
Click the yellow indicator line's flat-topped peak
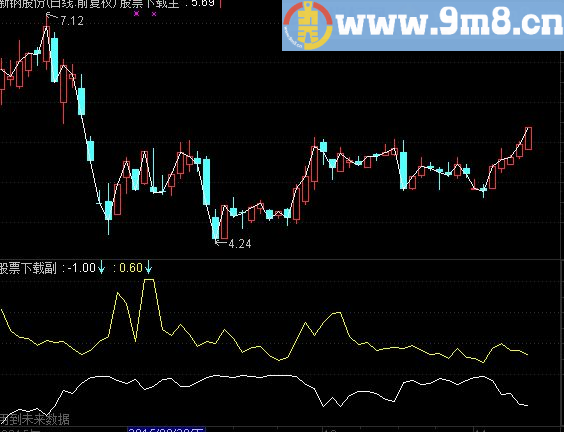click(x=149, y=279)
